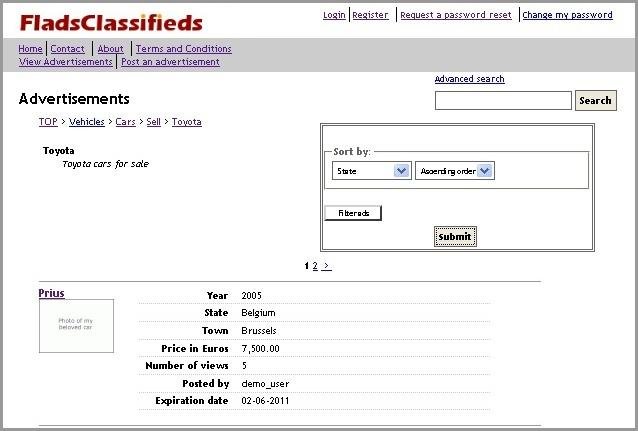
Task: Click the FladsClassifieds logo
Action: [x=111, y=23]
